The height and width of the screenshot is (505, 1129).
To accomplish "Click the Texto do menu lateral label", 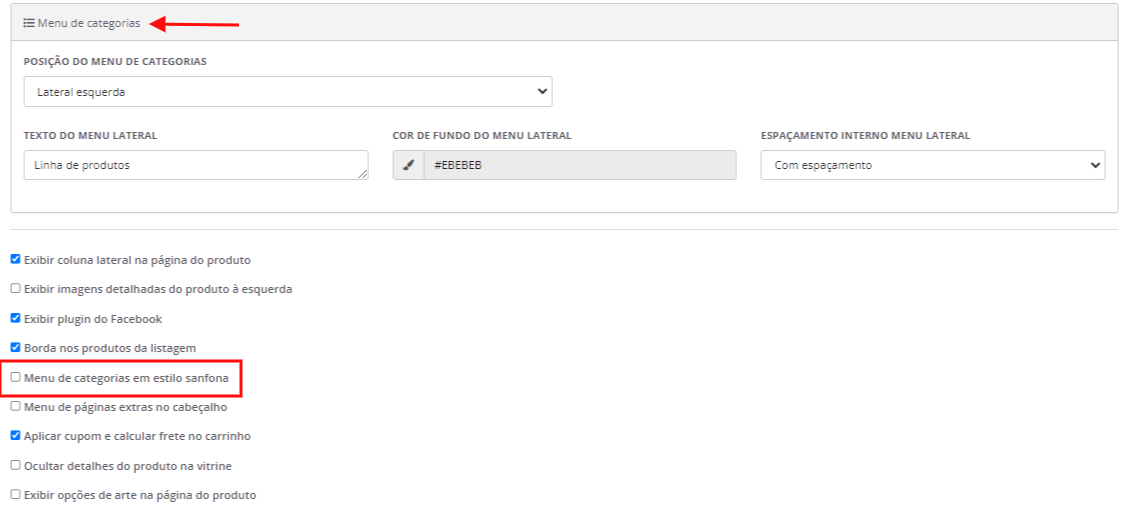I will point(91,135).
